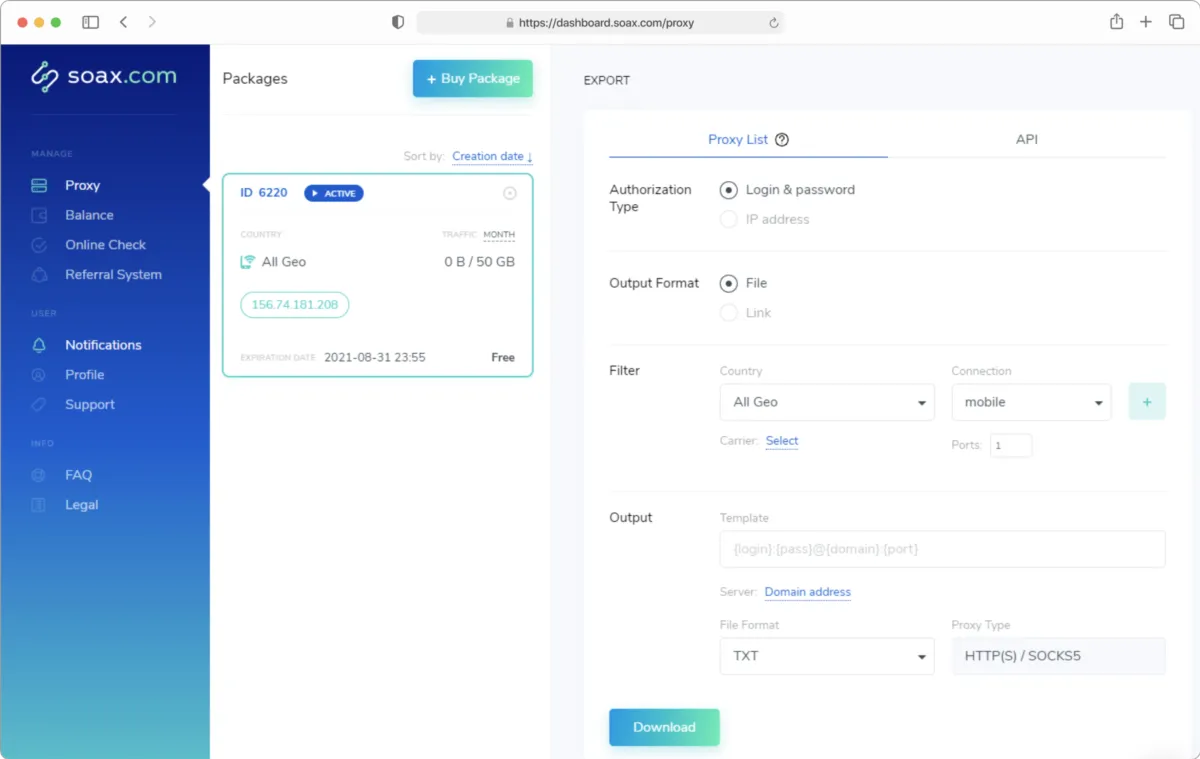The height and width of the screenshot is (759, 1200).
Task: Open the Balance page from sidebar
Action: (x=90, y=214)
